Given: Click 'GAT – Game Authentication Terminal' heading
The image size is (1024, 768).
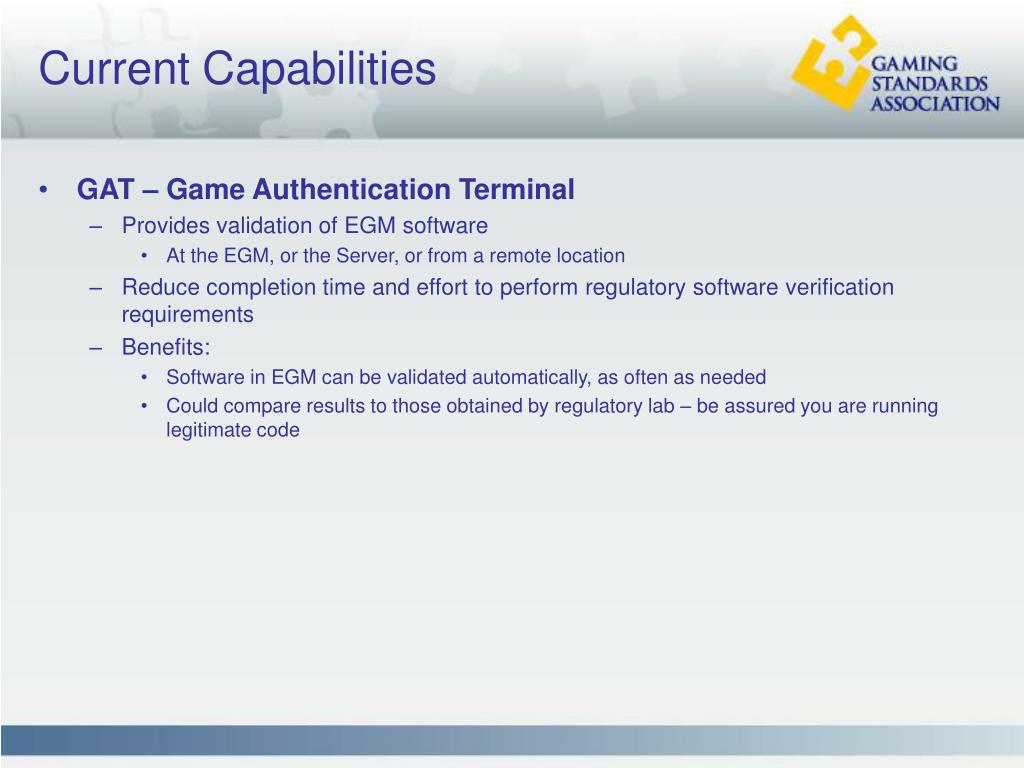Looking at the screenshot, I should tap(325, 189).
